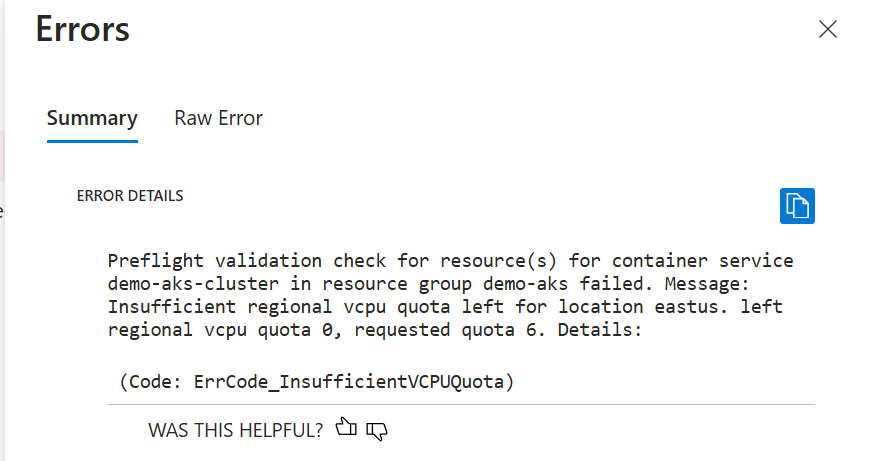The width and height of the screenshot is (873, 461).
Task: Copy the error details to clipboard
Action: point(797,206)
